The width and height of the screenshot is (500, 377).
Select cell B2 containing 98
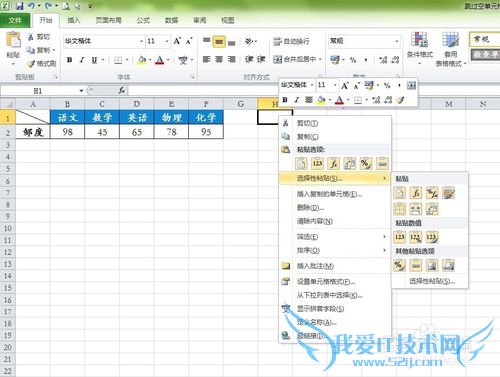(67, 132)
